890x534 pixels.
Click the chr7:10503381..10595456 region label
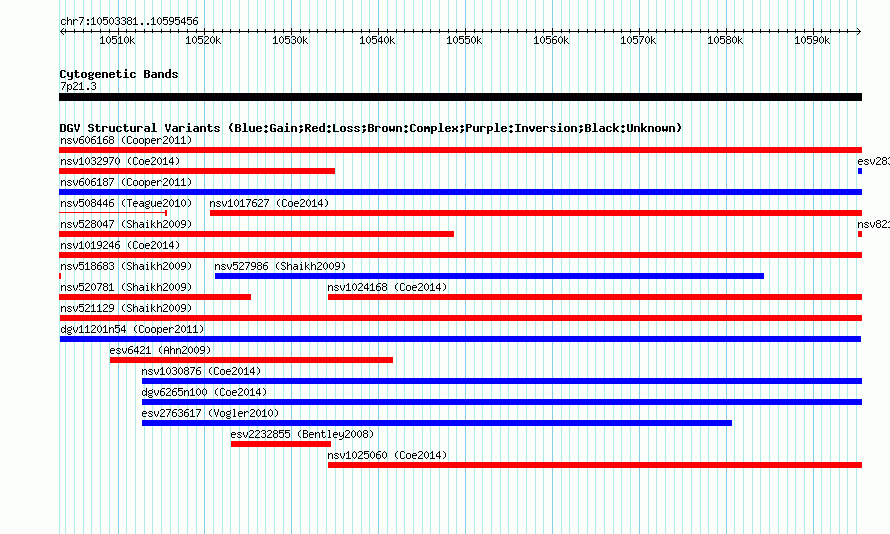pyautogui.click(x=129, y=22)
